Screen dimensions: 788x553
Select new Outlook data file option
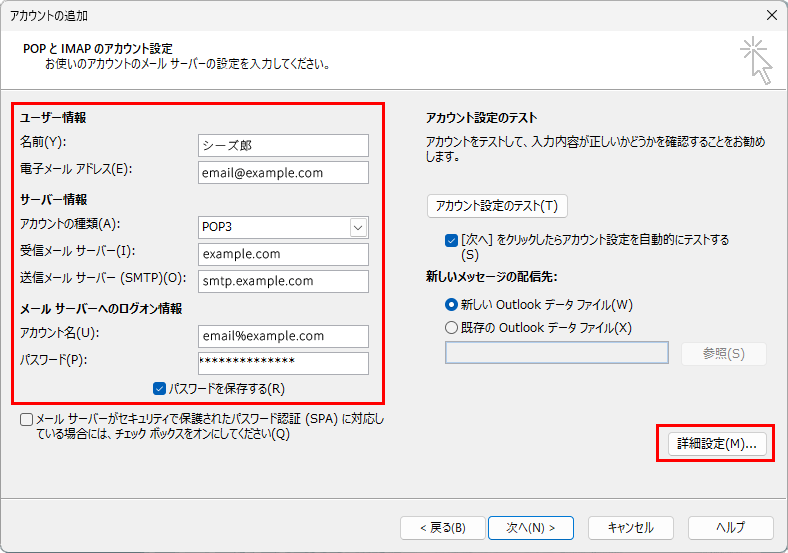coord(451,305)
